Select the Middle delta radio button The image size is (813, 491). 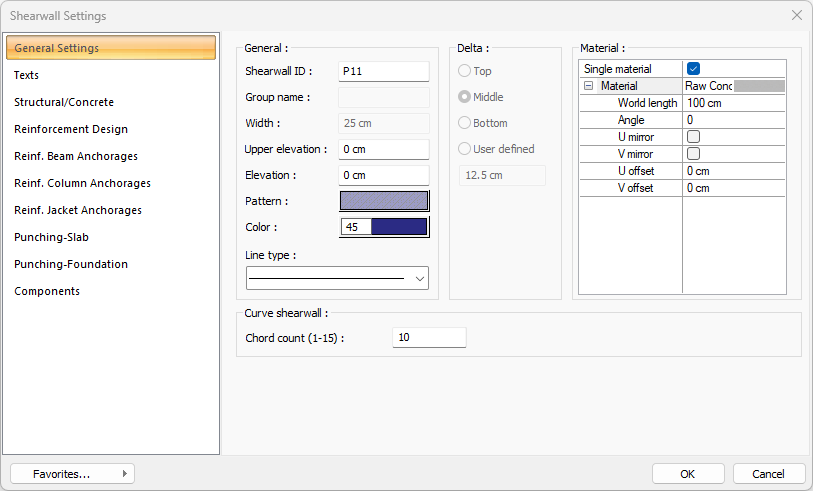(465, 97)
